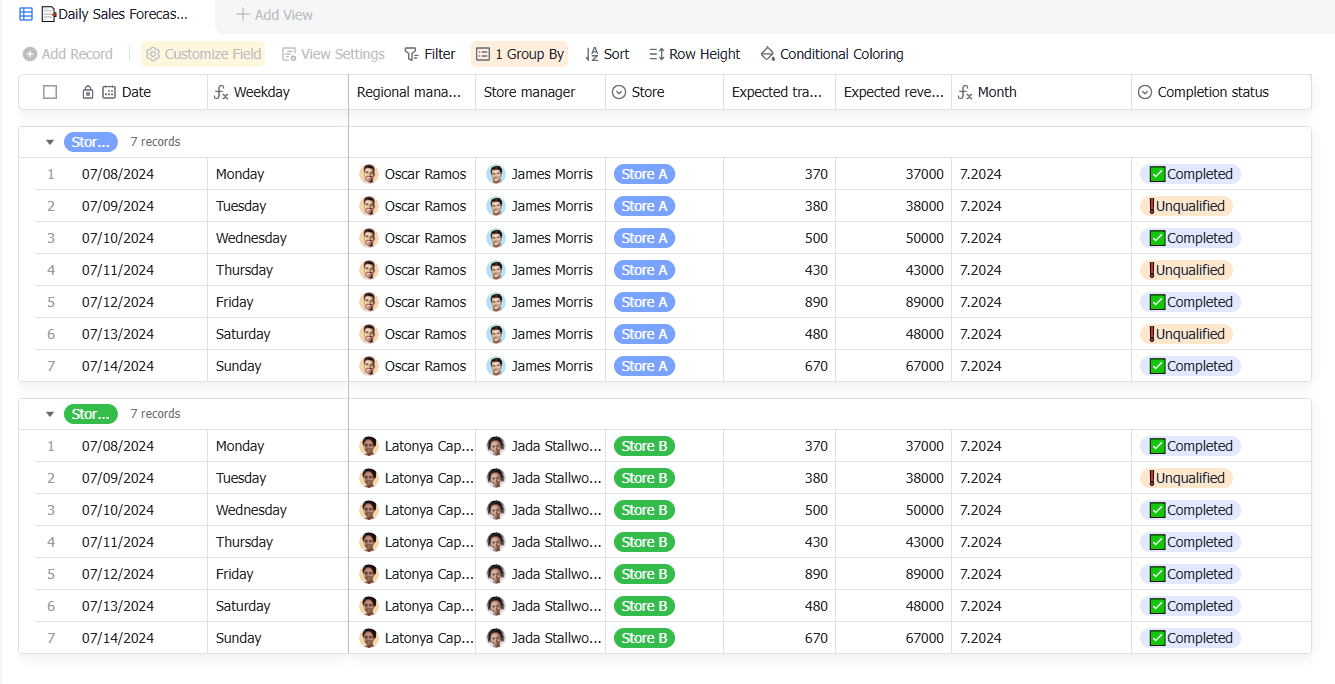Click the table icon in view tab
Viewport: 1335px width, 684px height.
[26, 14]
